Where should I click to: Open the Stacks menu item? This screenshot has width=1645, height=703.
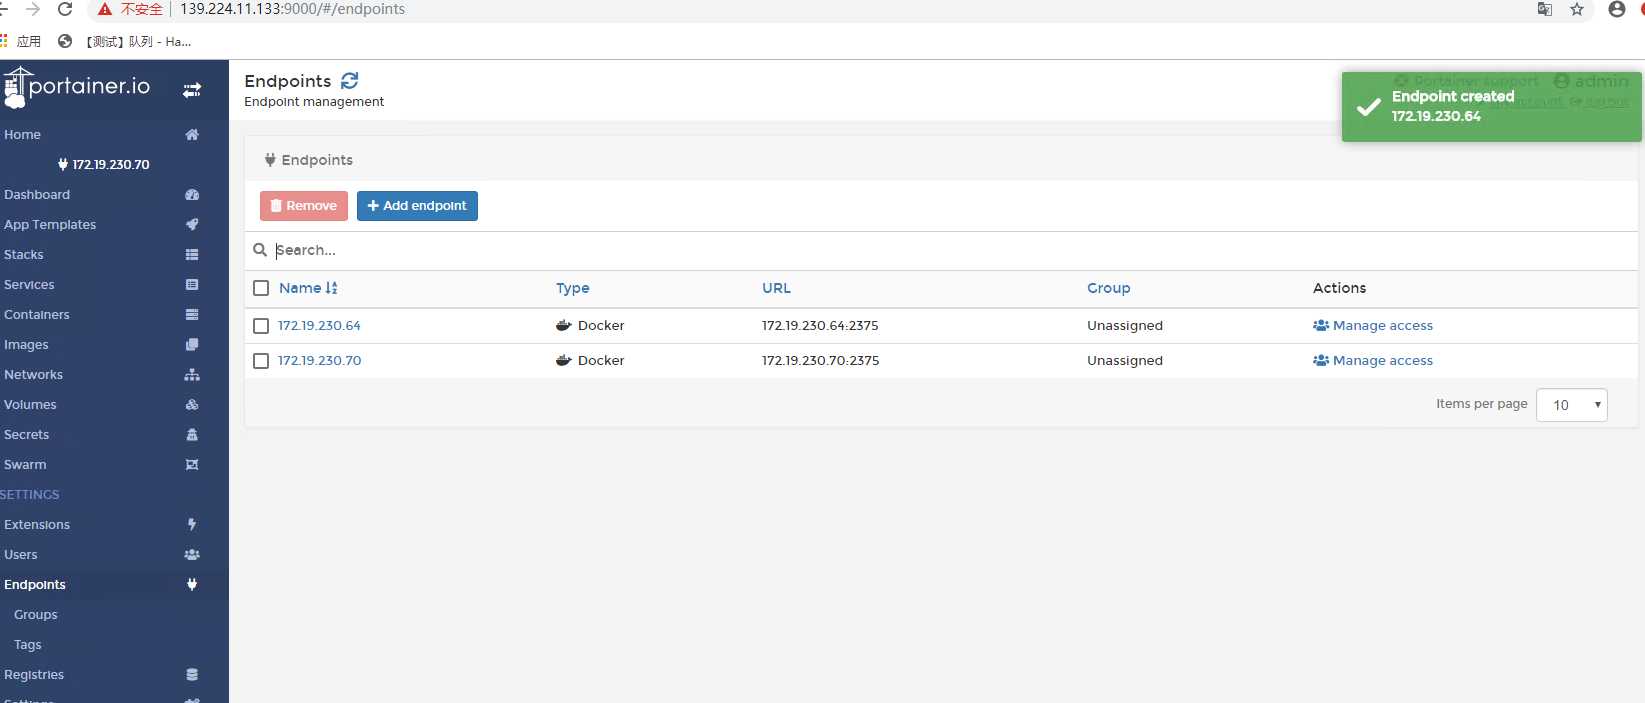coord(24,254)
